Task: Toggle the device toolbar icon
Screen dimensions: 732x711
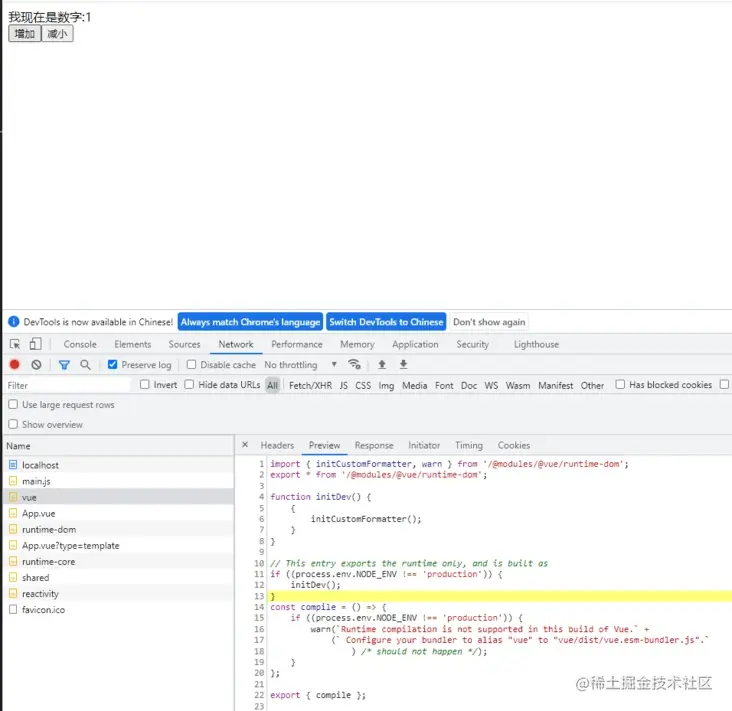Action: (x=35, y=345)
